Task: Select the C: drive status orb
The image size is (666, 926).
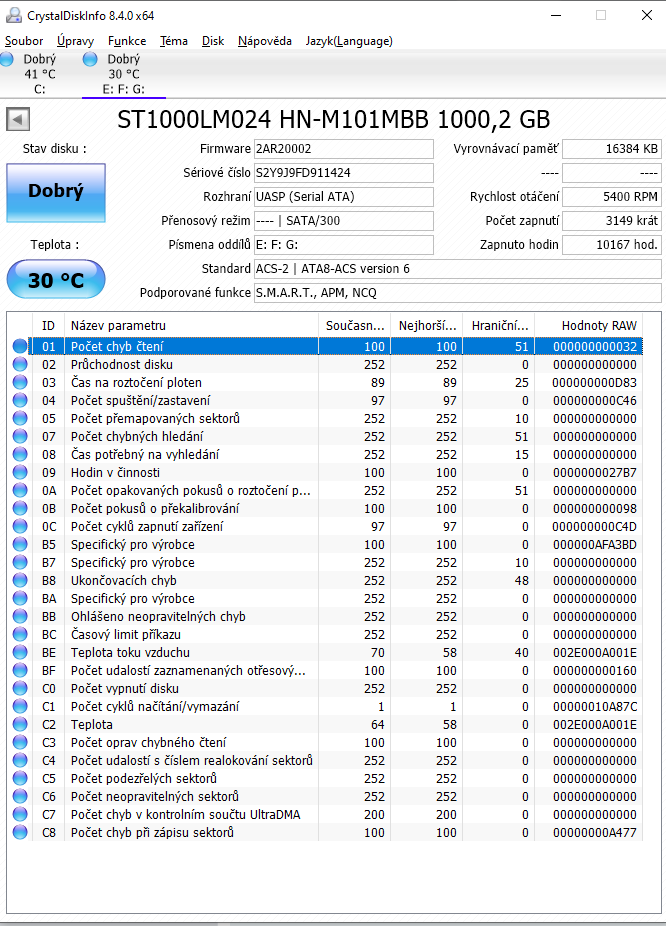Action: pos(8,61)
